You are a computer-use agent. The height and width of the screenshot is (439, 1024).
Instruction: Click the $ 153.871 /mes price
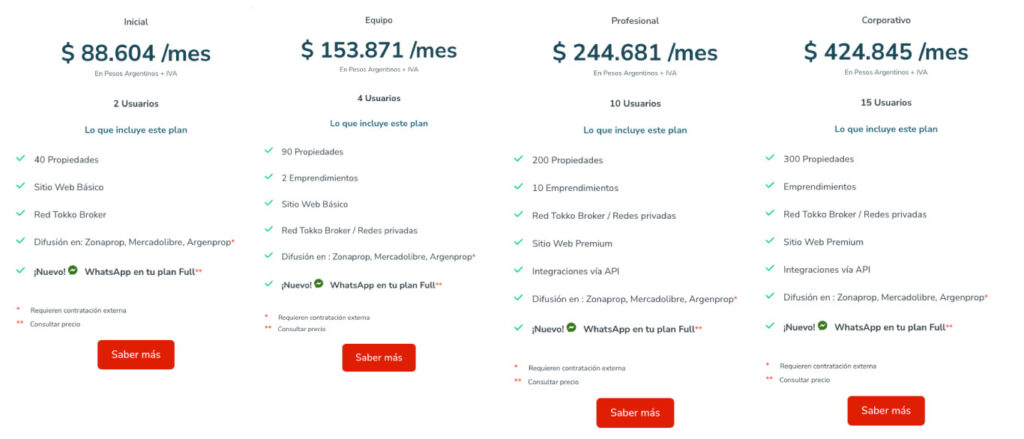click(379, 48)
